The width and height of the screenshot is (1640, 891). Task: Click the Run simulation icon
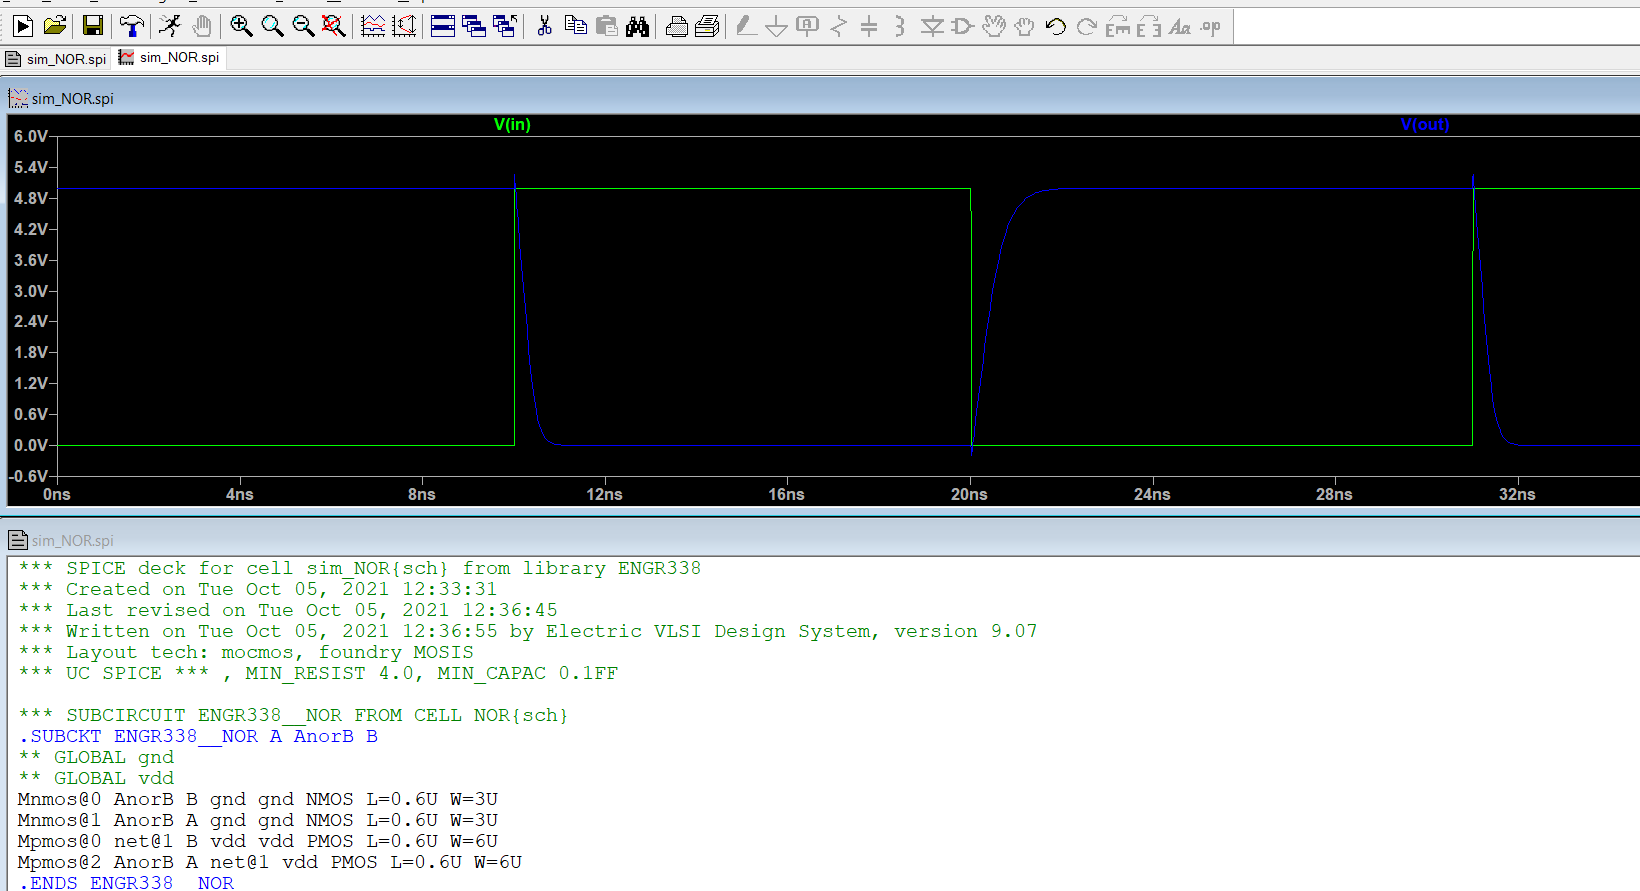tap(23, 27)
